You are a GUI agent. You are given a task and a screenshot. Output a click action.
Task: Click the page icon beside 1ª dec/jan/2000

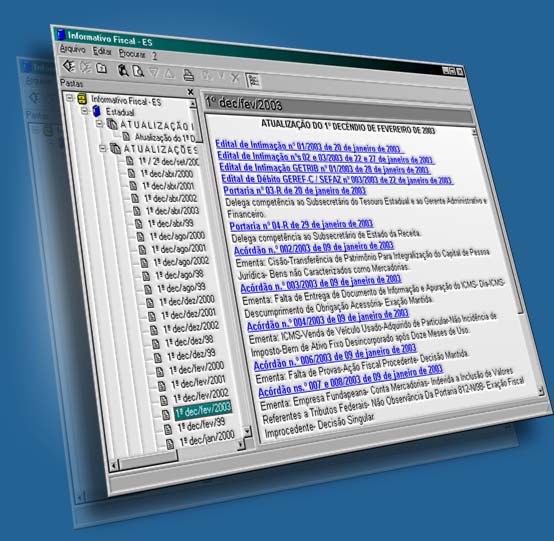pyautogui.click(x=170, y=444)
